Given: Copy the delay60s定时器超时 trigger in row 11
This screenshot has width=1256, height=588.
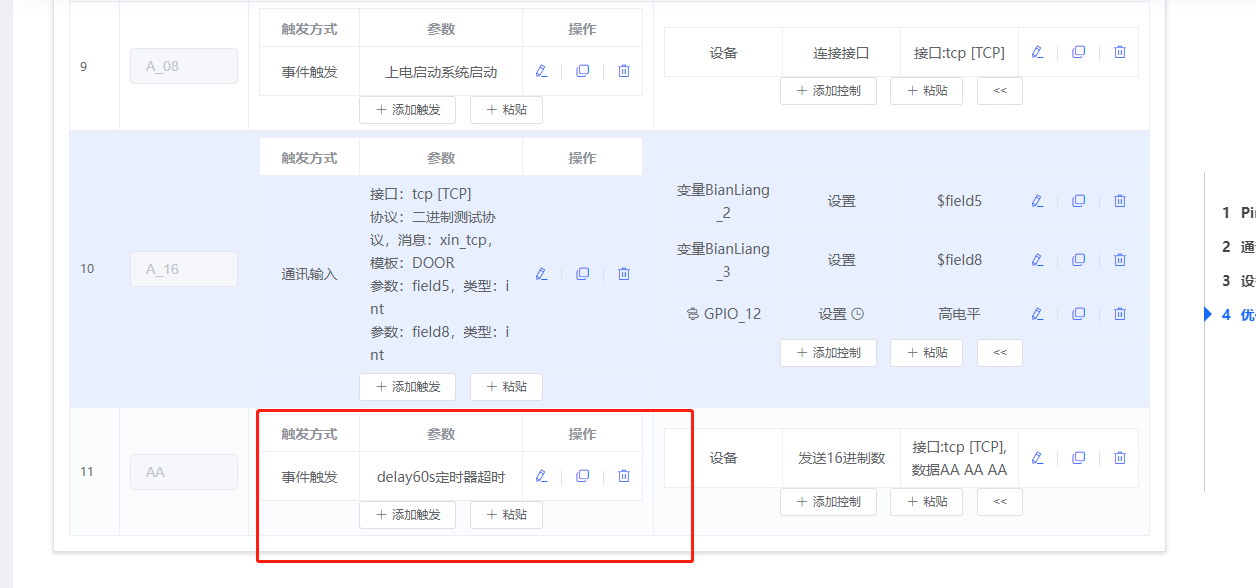Looking at the screenshot, I should (x=582, y=476).
